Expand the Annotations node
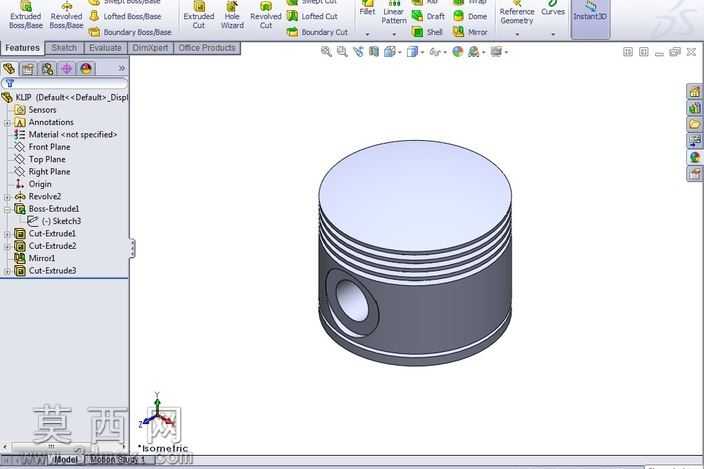This screenshot has width=704, height=469. pyautogui.click(x=7, y=123)
